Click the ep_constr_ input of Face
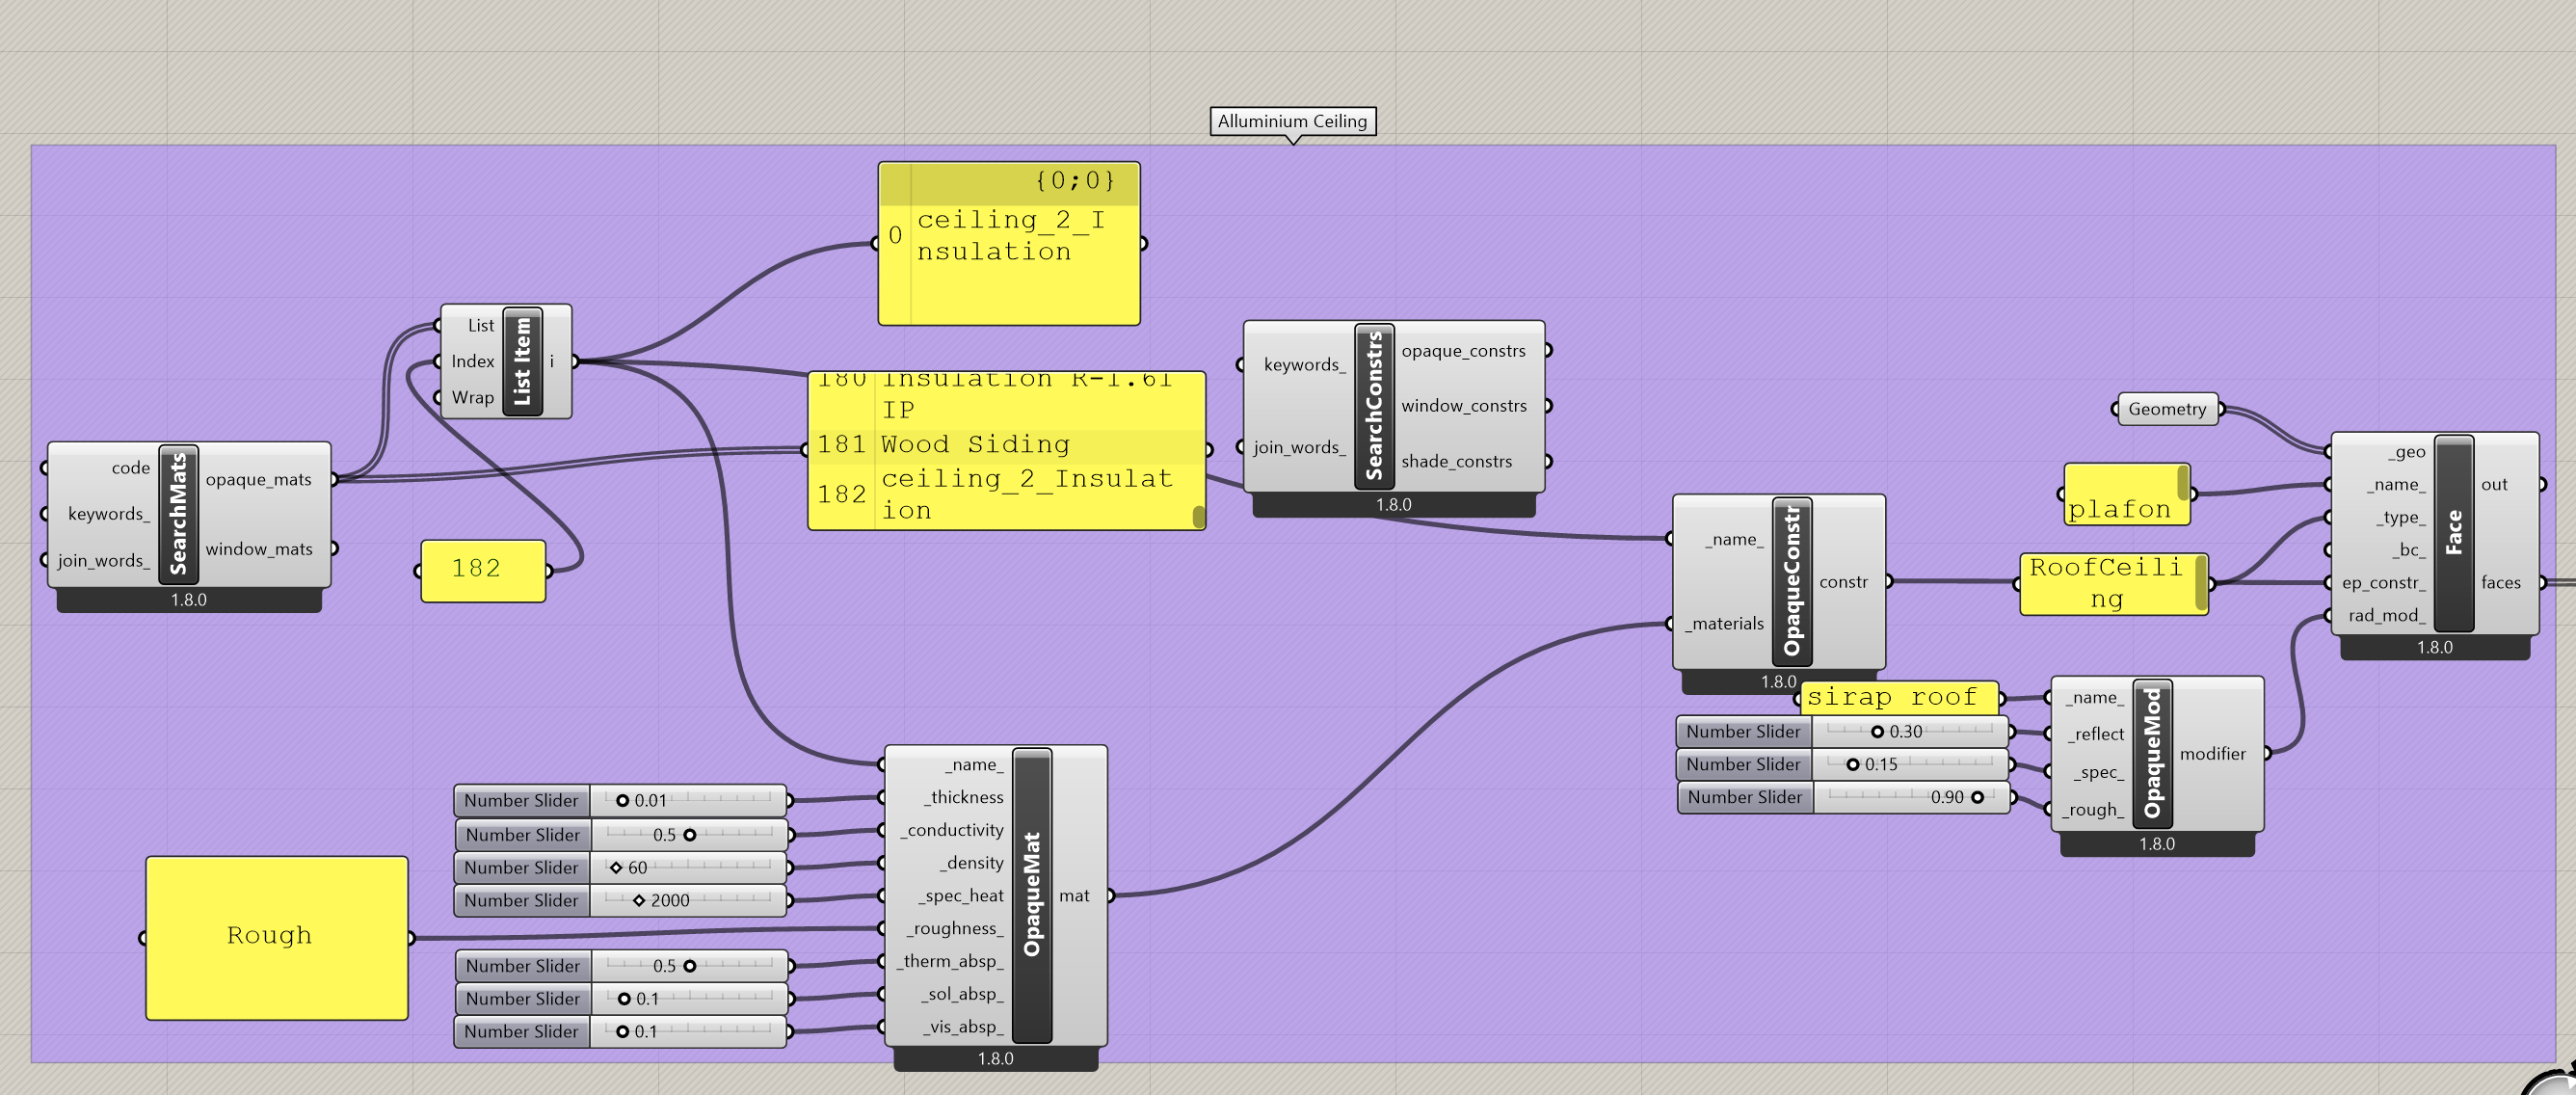The width and height of the screenshot is (2576, 1095). point(2383,582)
